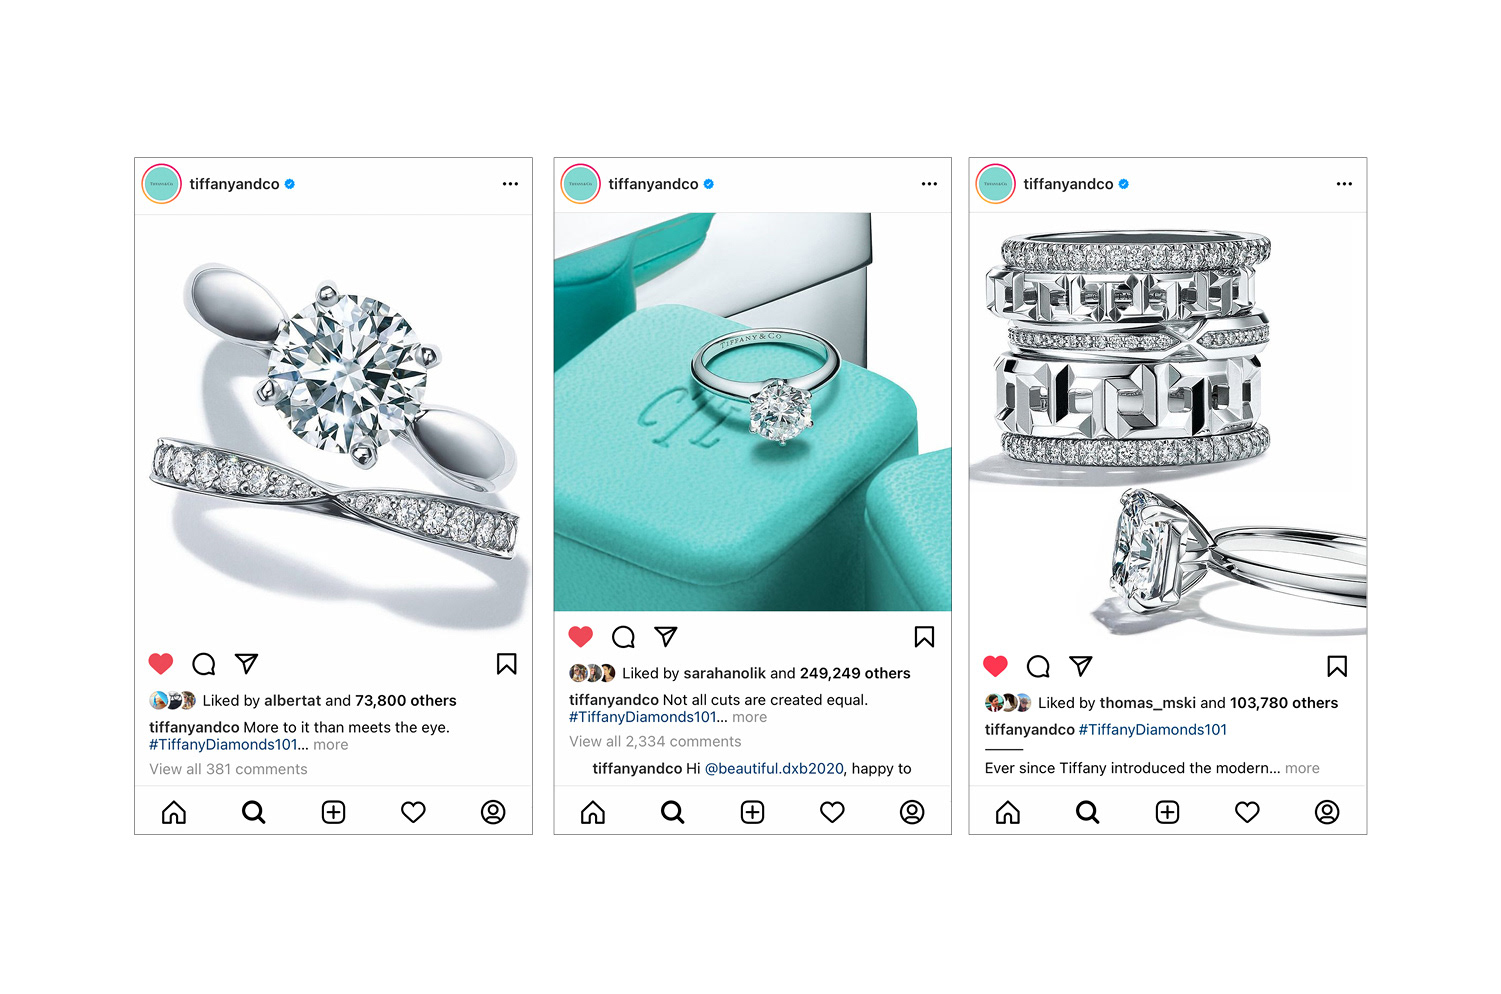Open tiffanyandco story avatar on the right post

tap(995, 184)
